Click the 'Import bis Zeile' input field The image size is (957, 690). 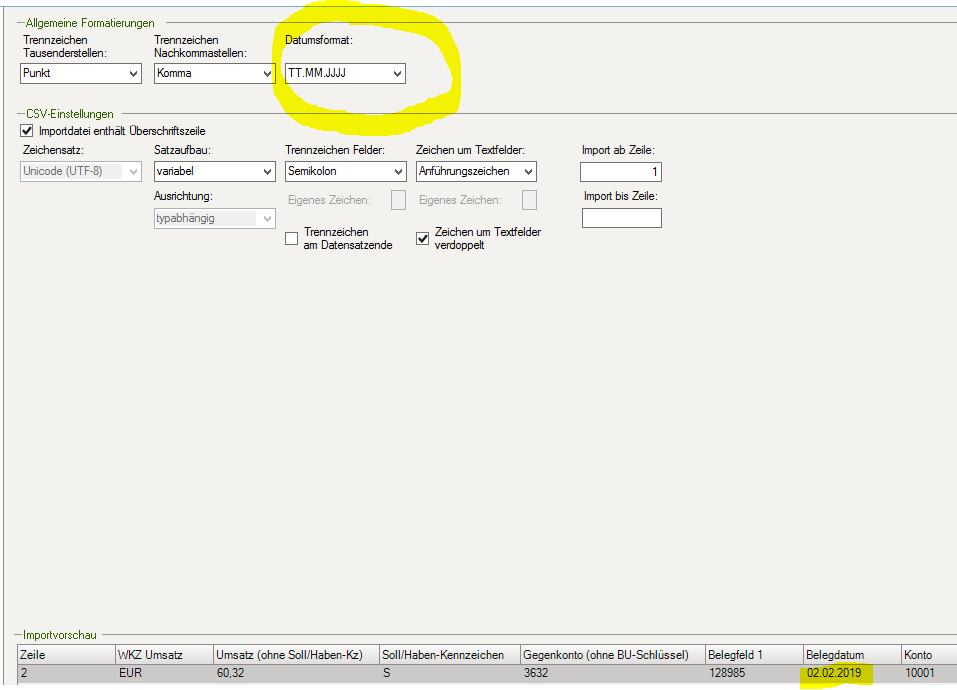[x=621, y=218]
